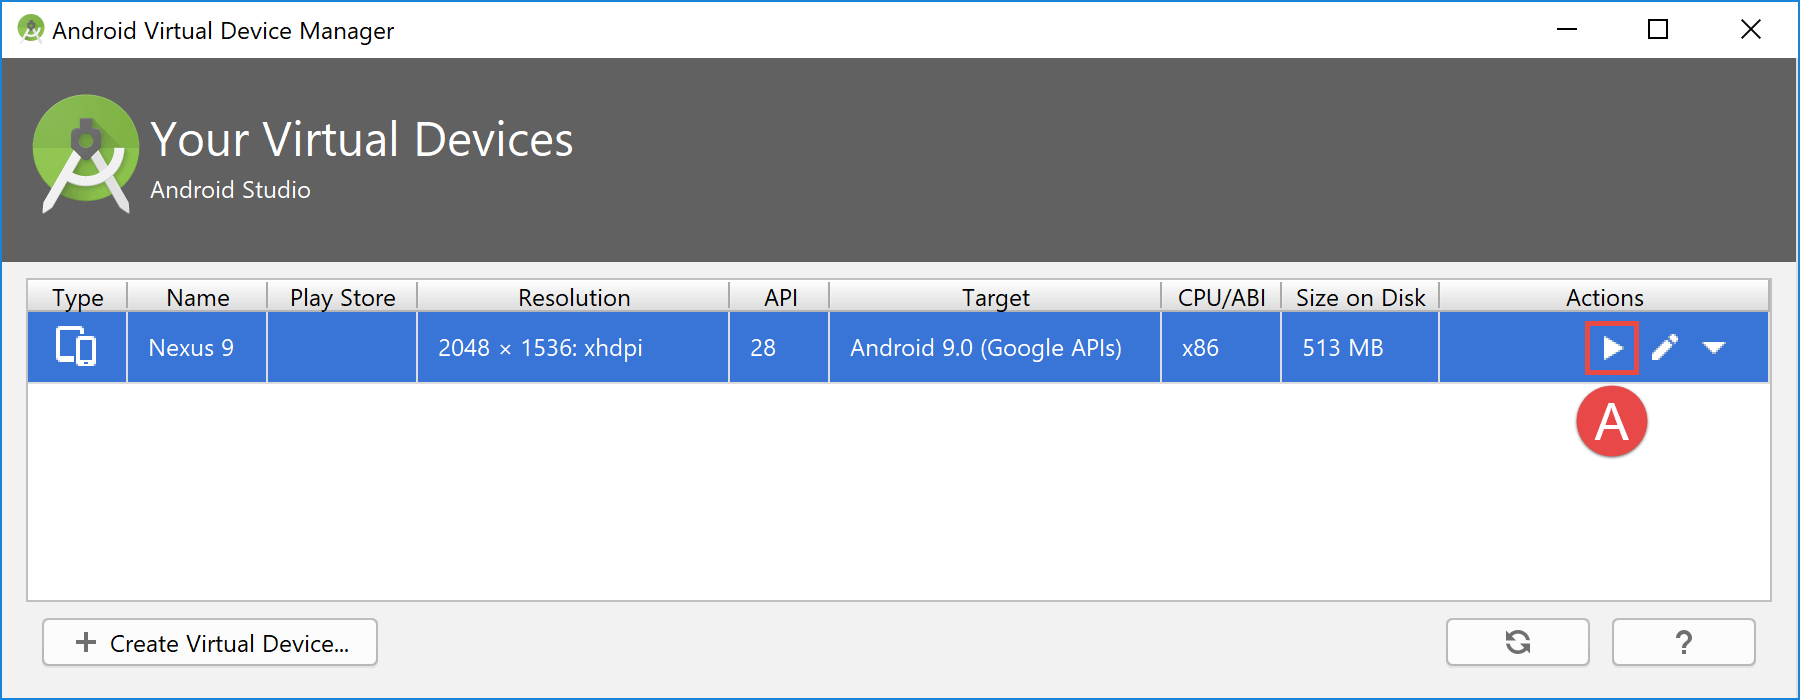Screen dimensions: 1800x700
Task: Click the Android 9.0 (Google APIs) cell
Action: click(x=995, y=347)
